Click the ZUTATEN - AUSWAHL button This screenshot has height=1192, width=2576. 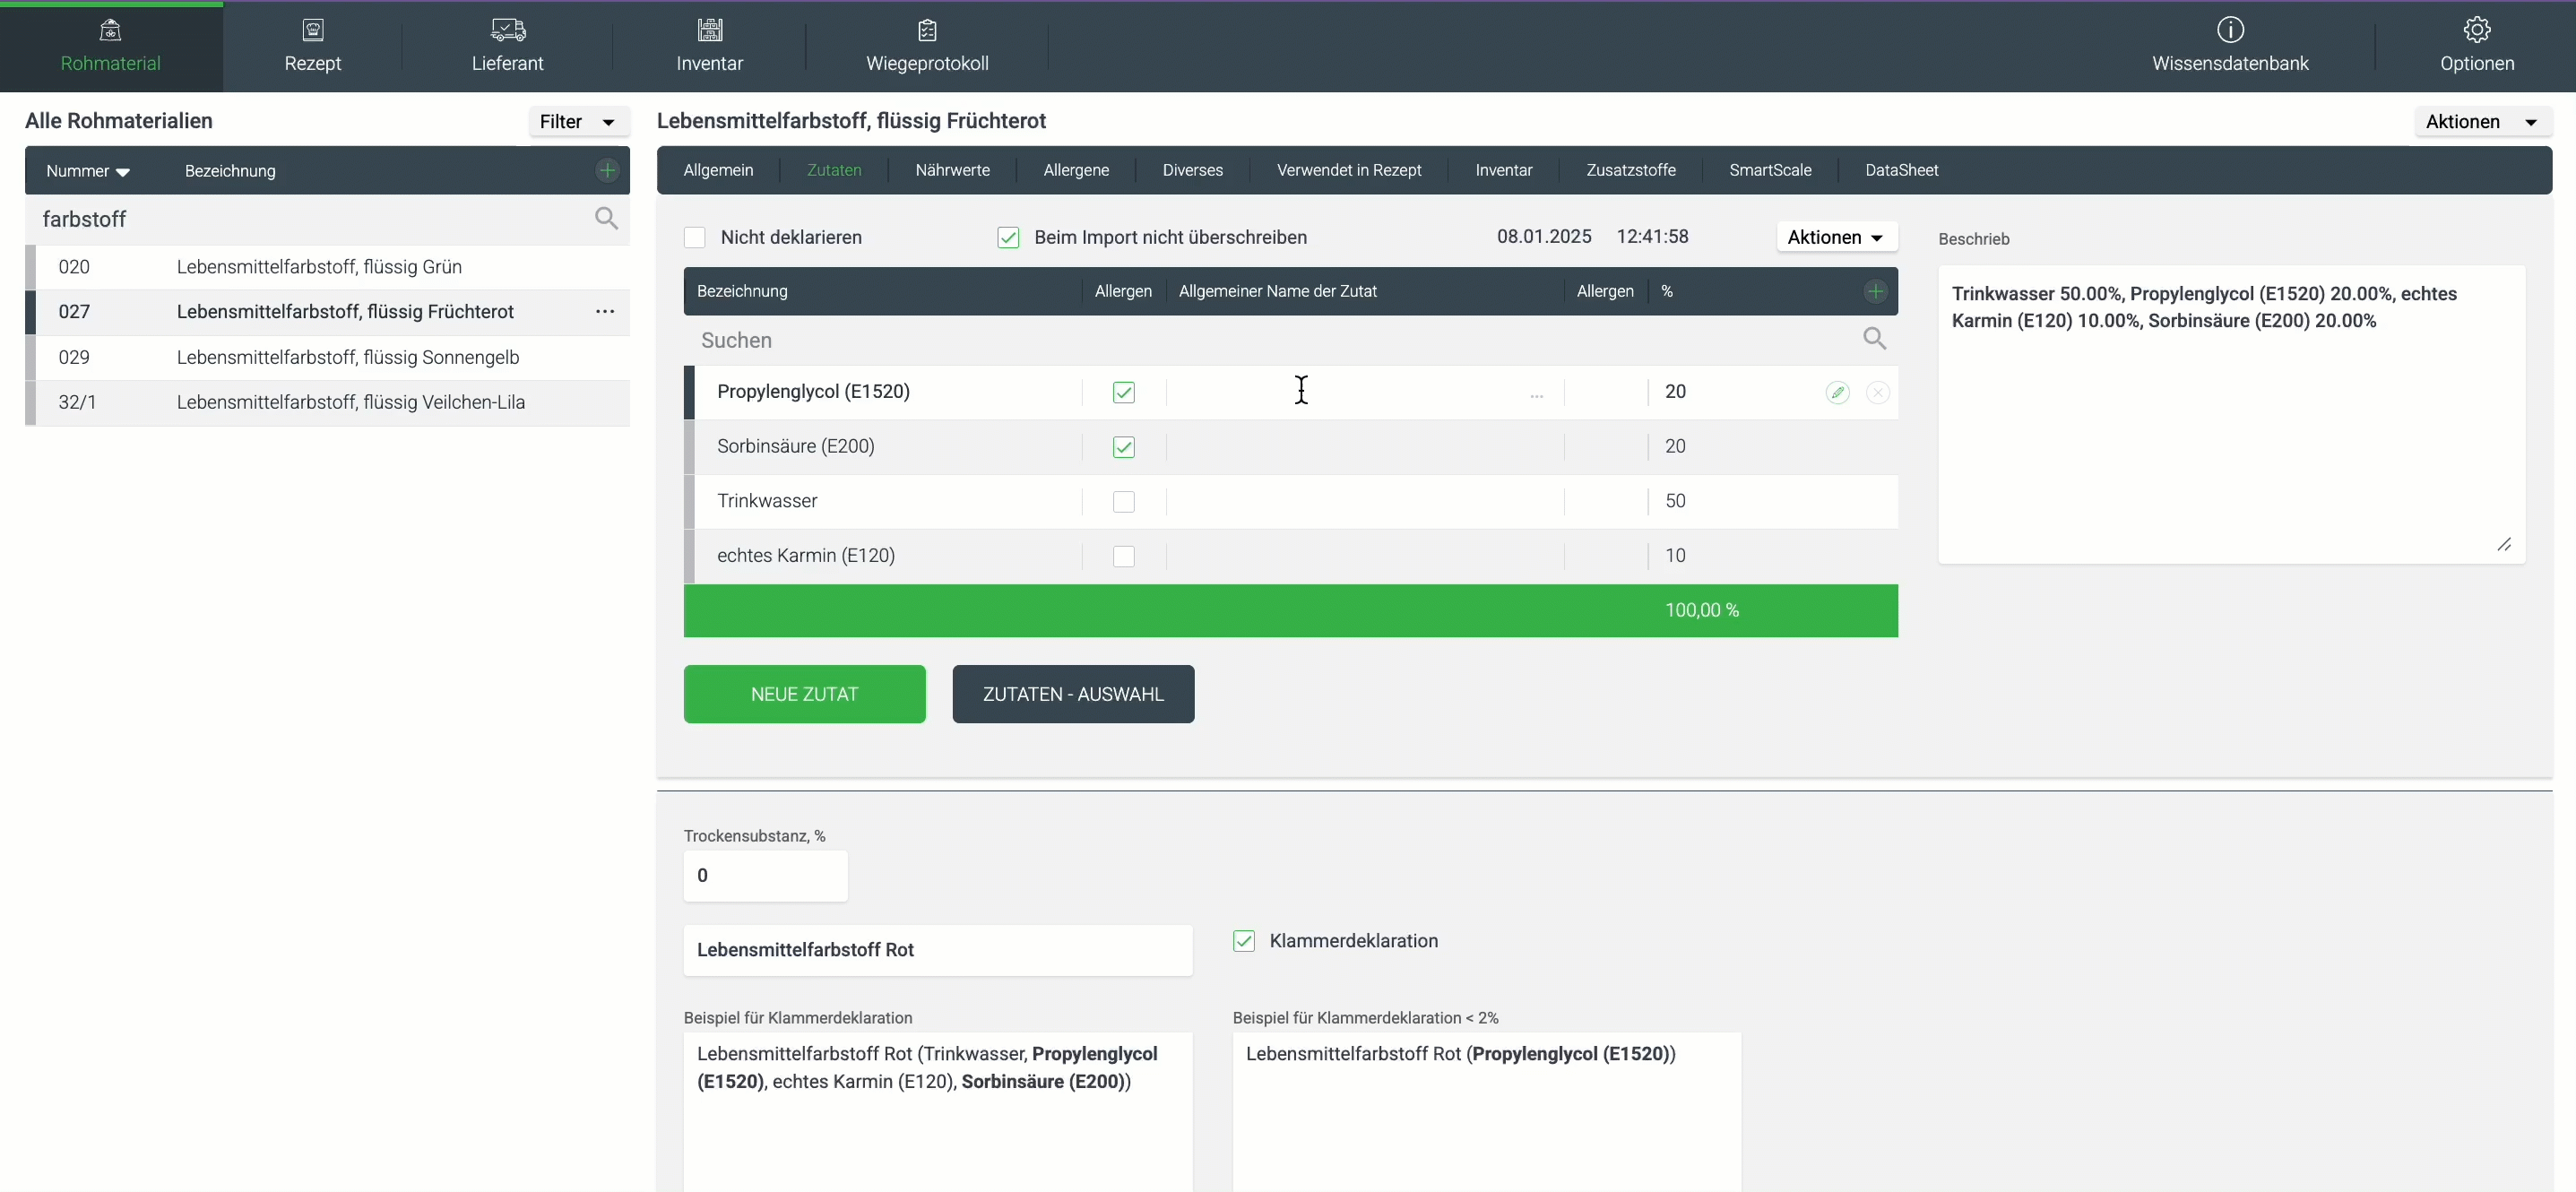[1072, 694]
